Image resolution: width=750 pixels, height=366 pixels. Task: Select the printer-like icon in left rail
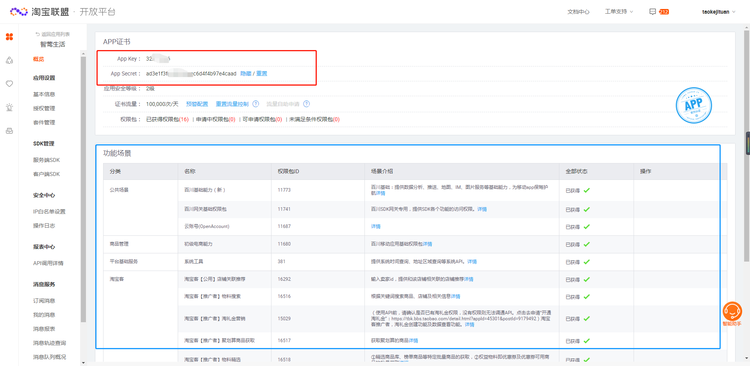coord(9,131)
